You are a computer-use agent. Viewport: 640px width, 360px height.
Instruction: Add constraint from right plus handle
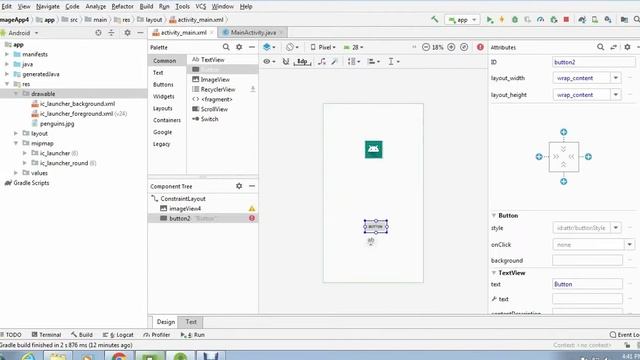click(588, 157)
